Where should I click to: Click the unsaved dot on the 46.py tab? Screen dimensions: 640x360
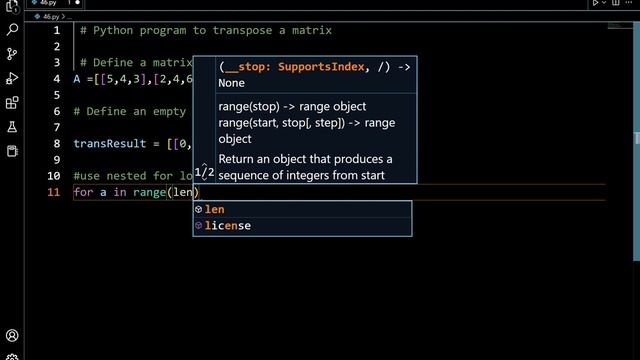[x=77, y=3]
